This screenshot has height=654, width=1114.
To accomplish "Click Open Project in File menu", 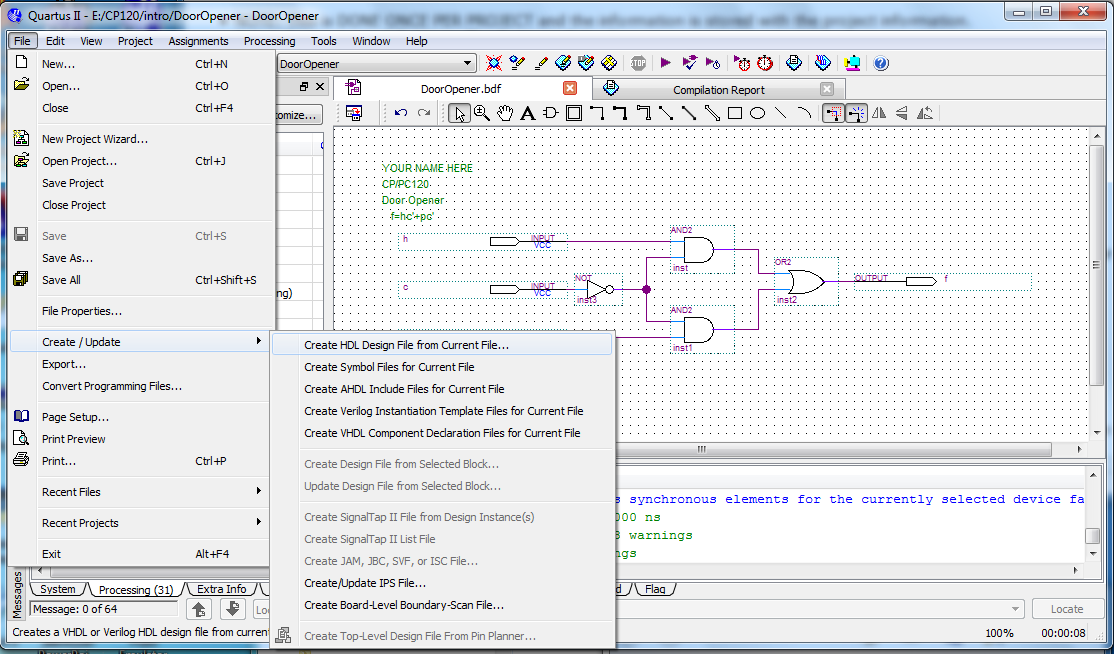I will click(141, 161).
